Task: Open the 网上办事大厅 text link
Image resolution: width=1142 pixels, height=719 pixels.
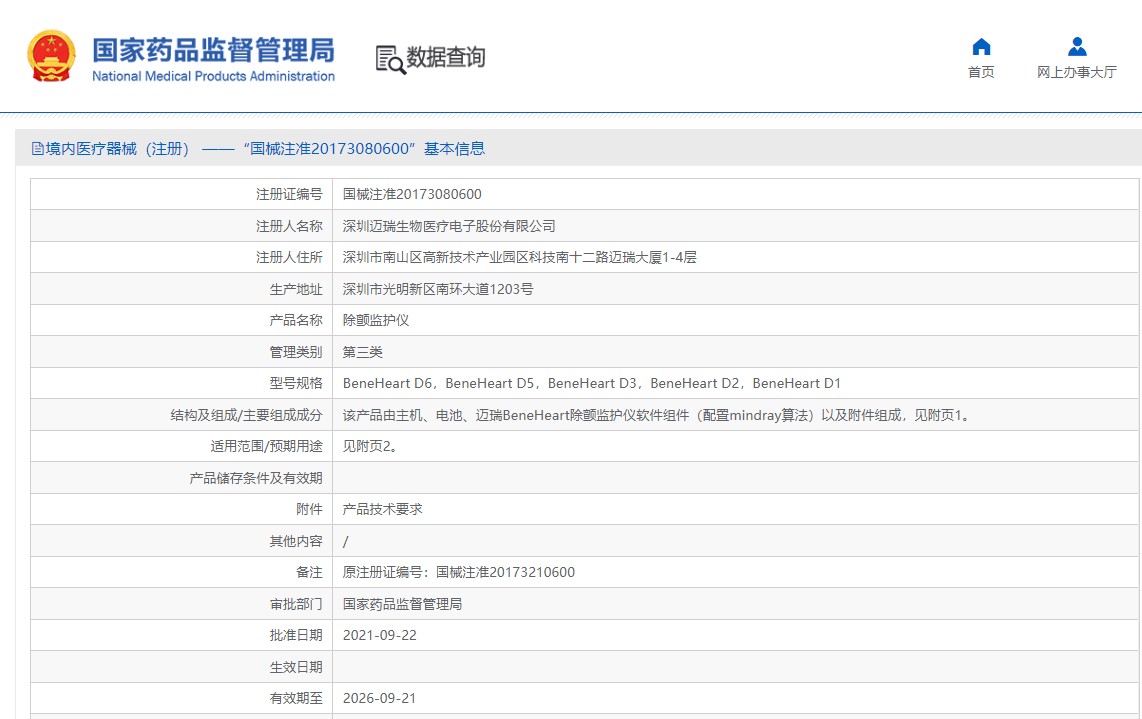Action: [x=1077, y=72]
